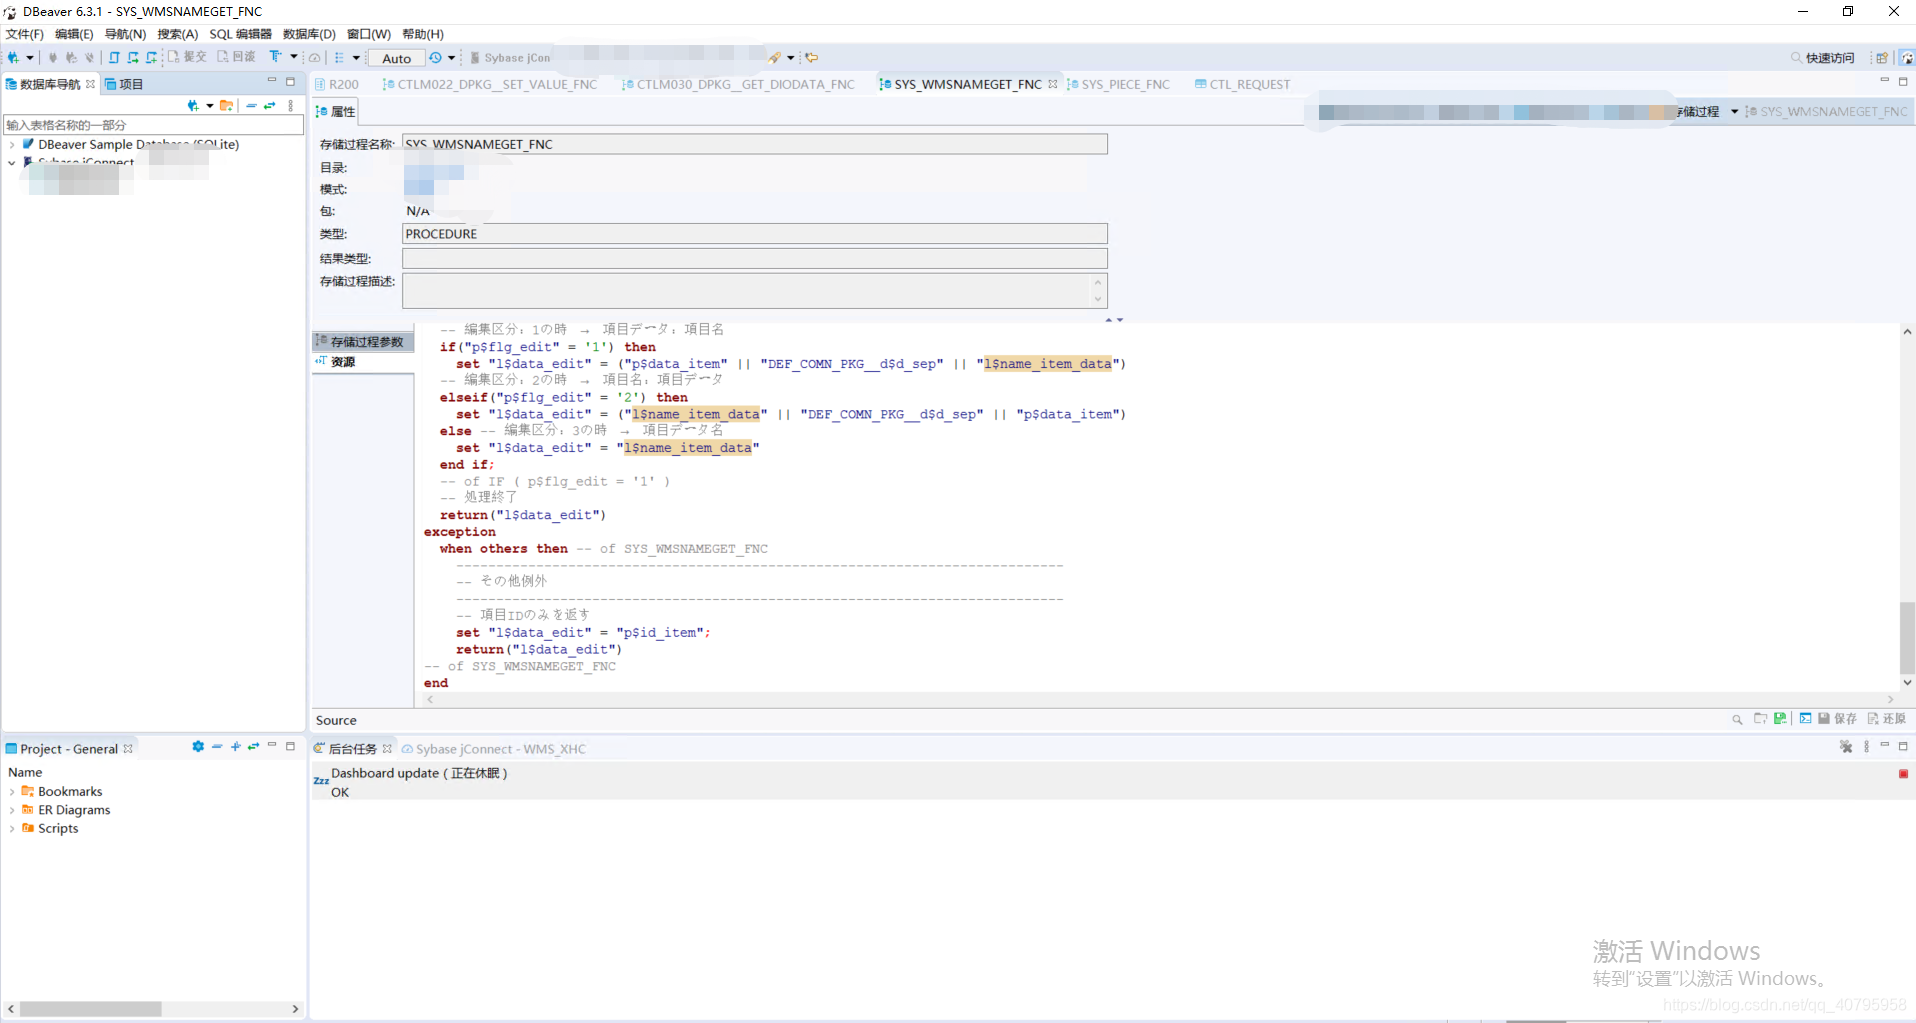Image resolution: width=1916 pixels, height=1023 pixels.
Task: Click the red stop task button
Action: pos(1903,774)
